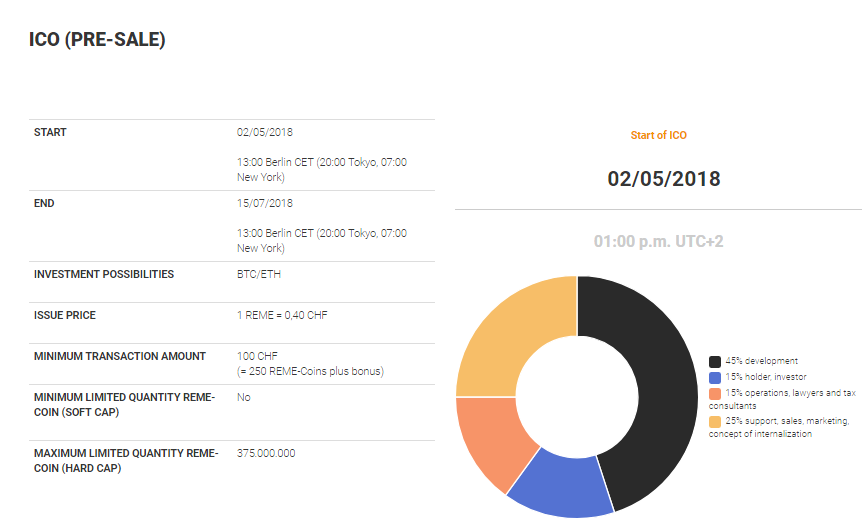Click '45% development' legend text

pyautogui.click(x=762, y=361)
